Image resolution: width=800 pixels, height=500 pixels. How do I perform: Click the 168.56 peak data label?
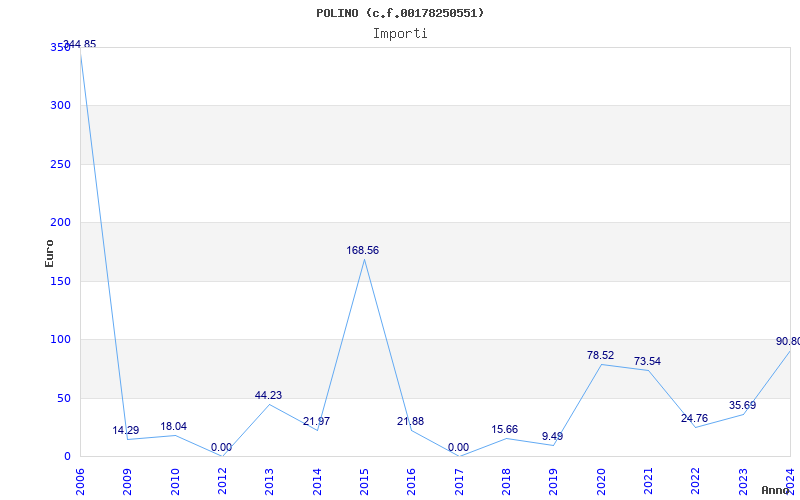(363, 251)
